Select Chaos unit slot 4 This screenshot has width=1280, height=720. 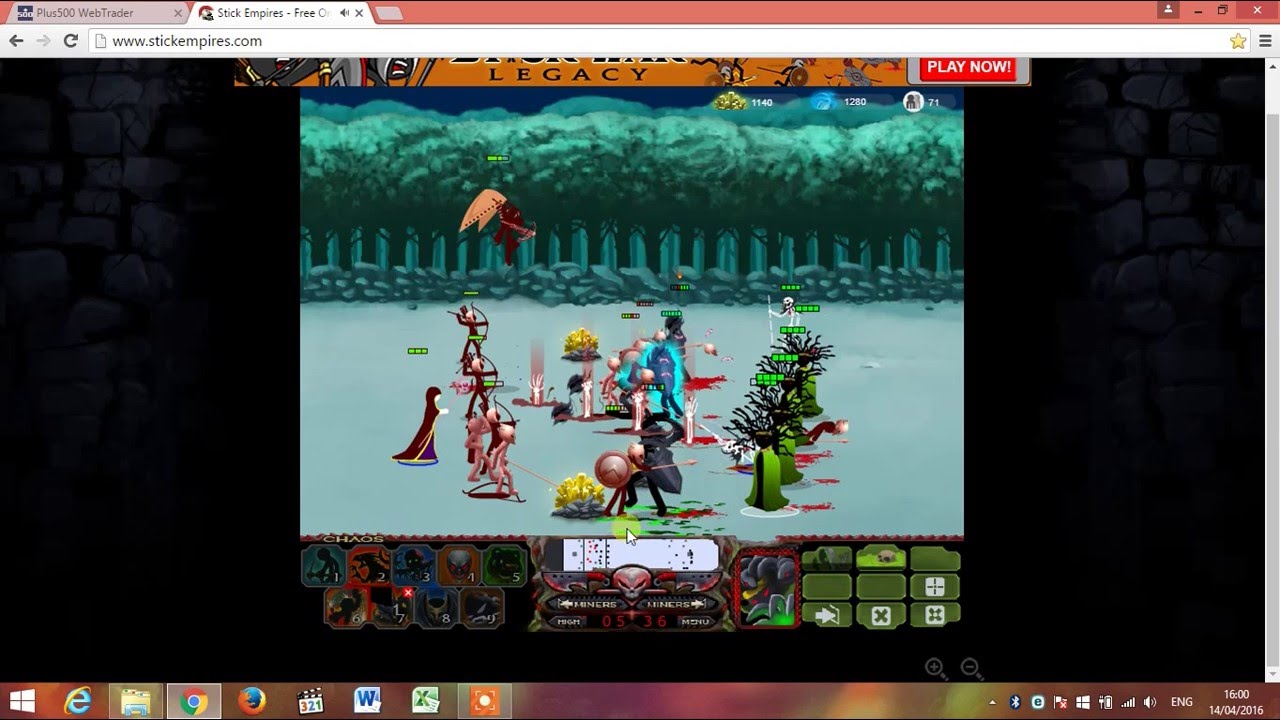(x=459, y=566)
